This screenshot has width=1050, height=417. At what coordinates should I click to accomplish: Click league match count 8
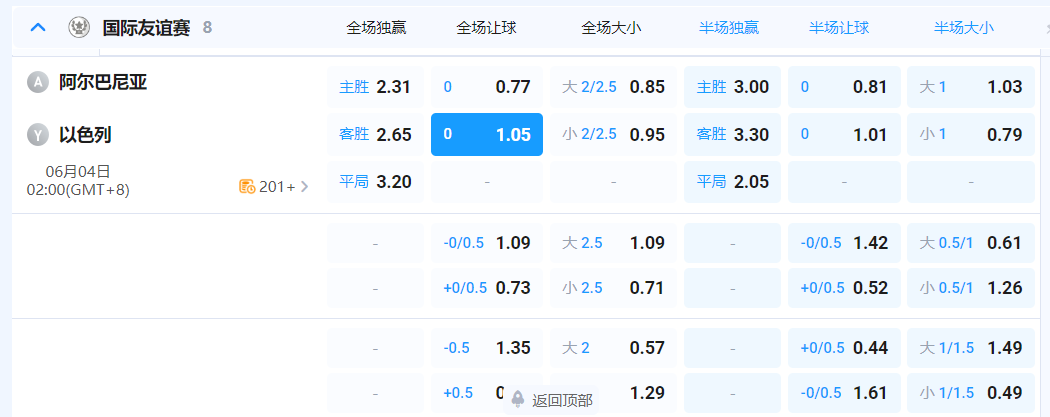tap(208, 27)
